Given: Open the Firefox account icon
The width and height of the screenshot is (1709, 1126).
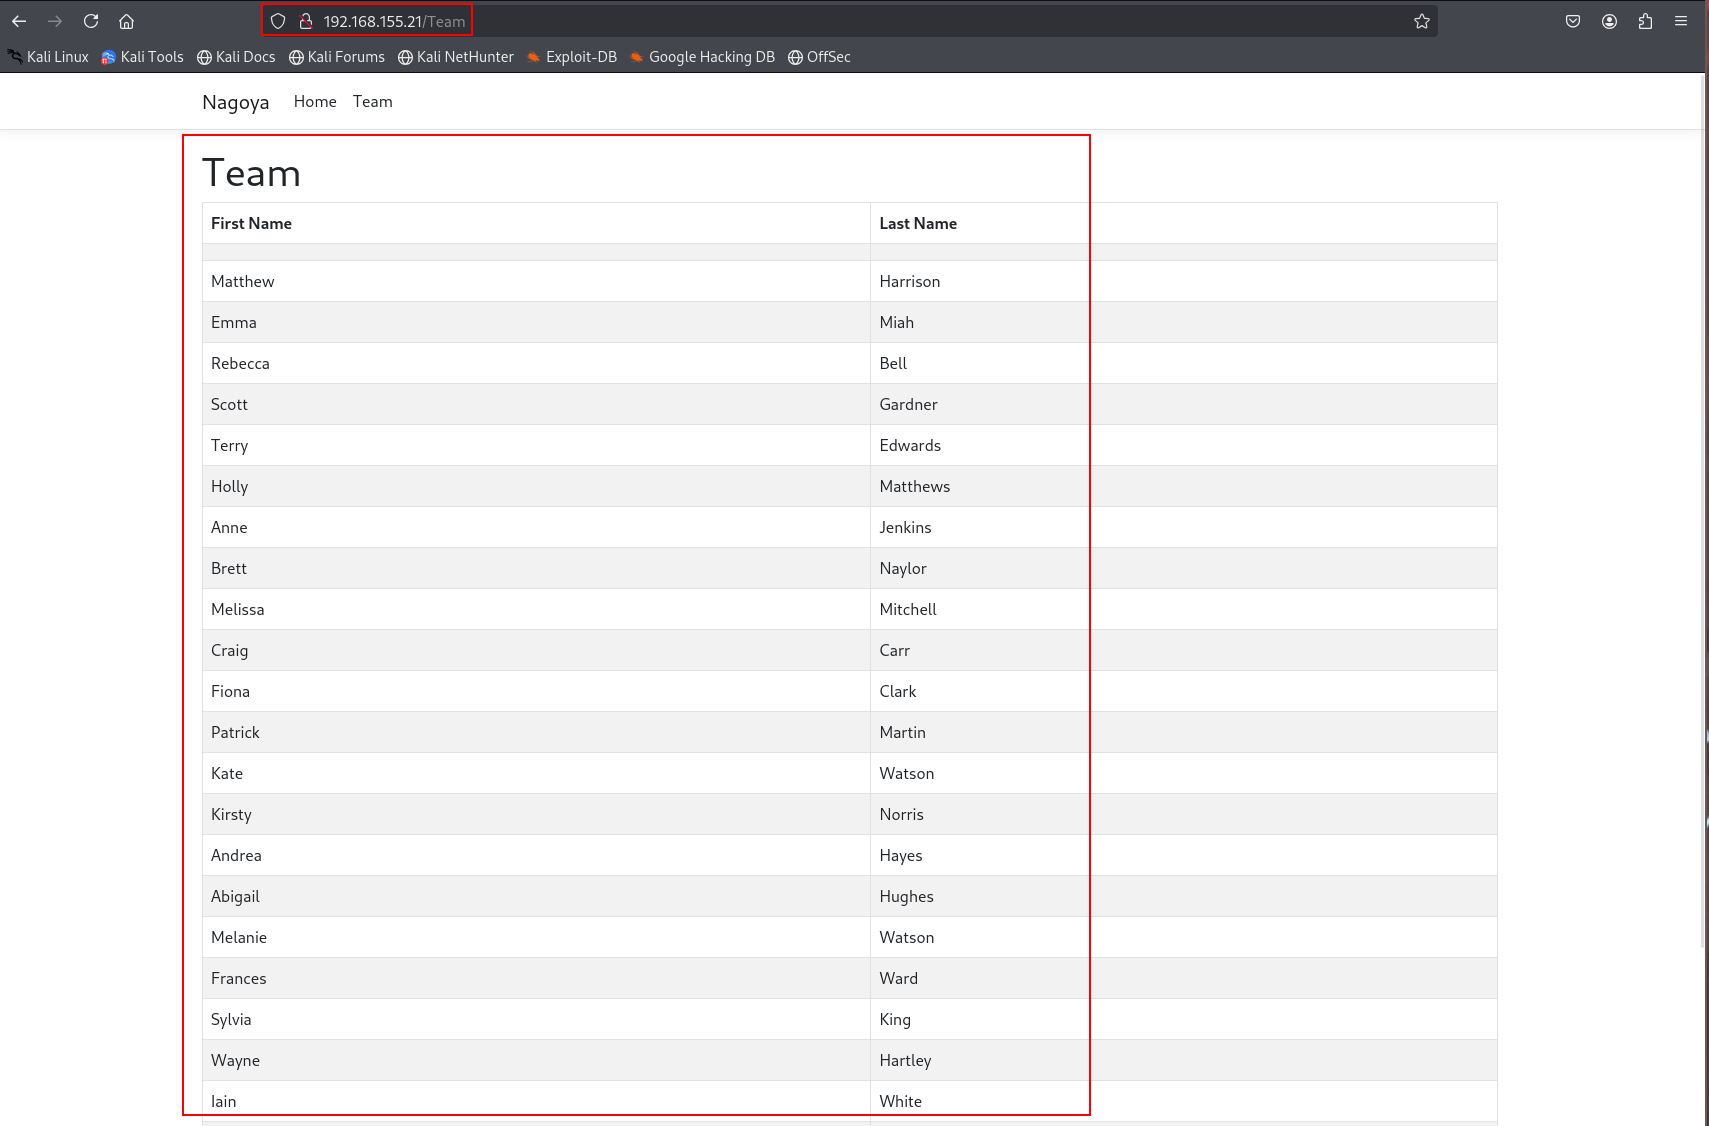Looking at the screenshot, I should pyautogui.click(x=1609, y=21).
